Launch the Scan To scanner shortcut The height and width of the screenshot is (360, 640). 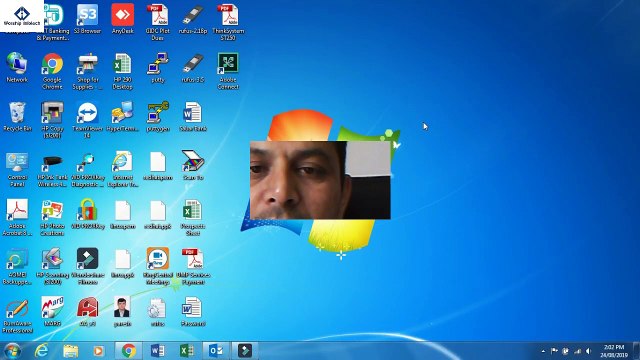coord(193,165)
